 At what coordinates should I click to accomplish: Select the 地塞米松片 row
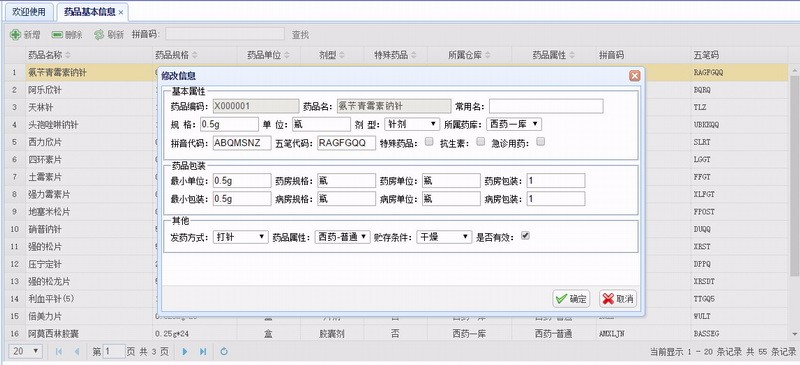pos(396,211)
